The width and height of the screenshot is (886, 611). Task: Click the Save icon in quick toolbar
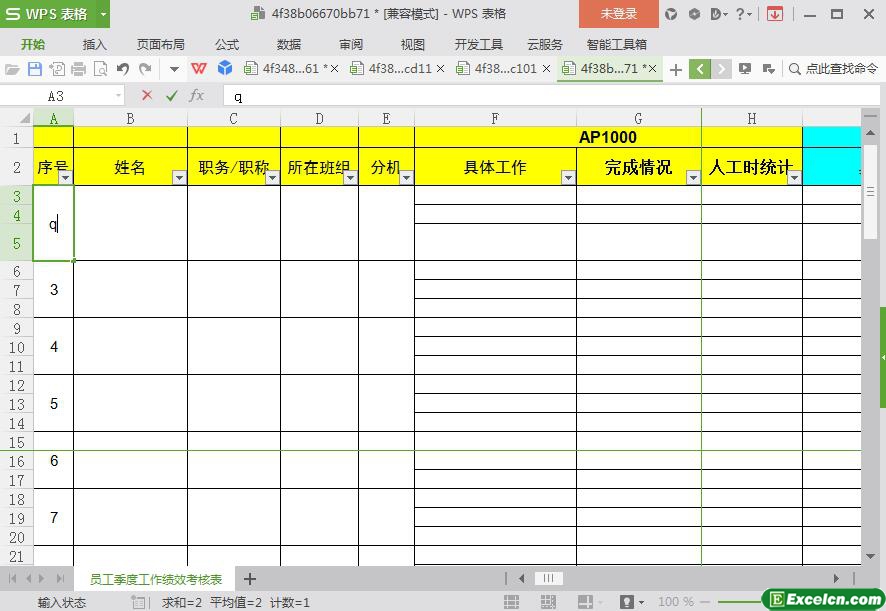point(35,69)
